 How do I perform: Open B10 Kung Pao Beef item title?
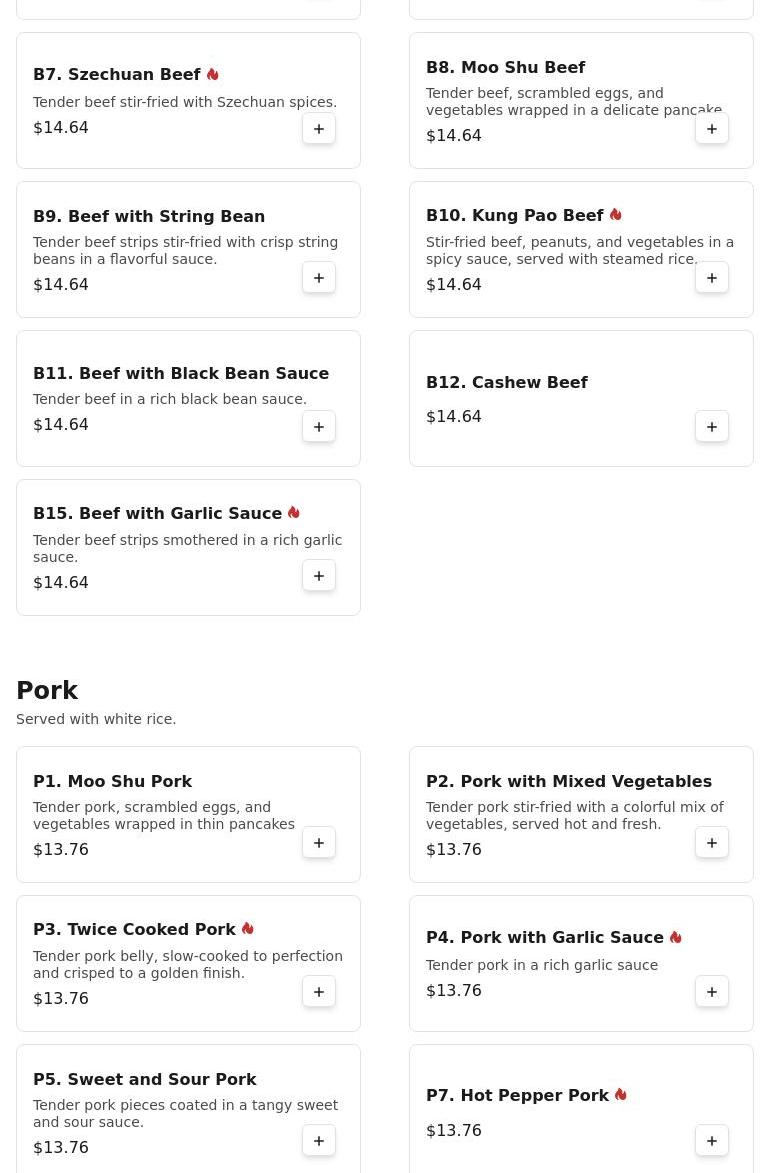click(514, 216)
